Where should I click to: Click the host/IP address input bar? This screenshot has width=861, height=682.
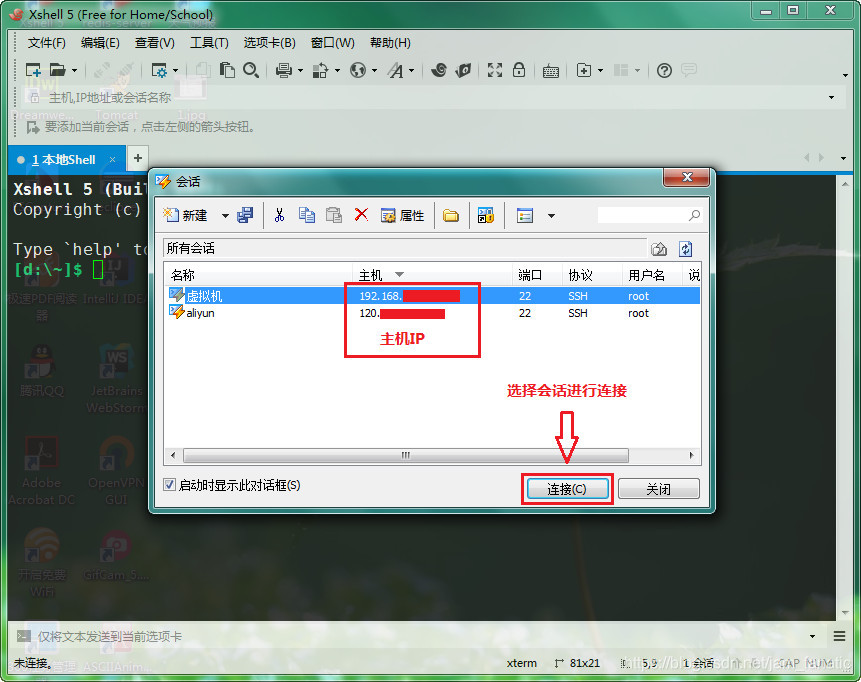point(434,98)
